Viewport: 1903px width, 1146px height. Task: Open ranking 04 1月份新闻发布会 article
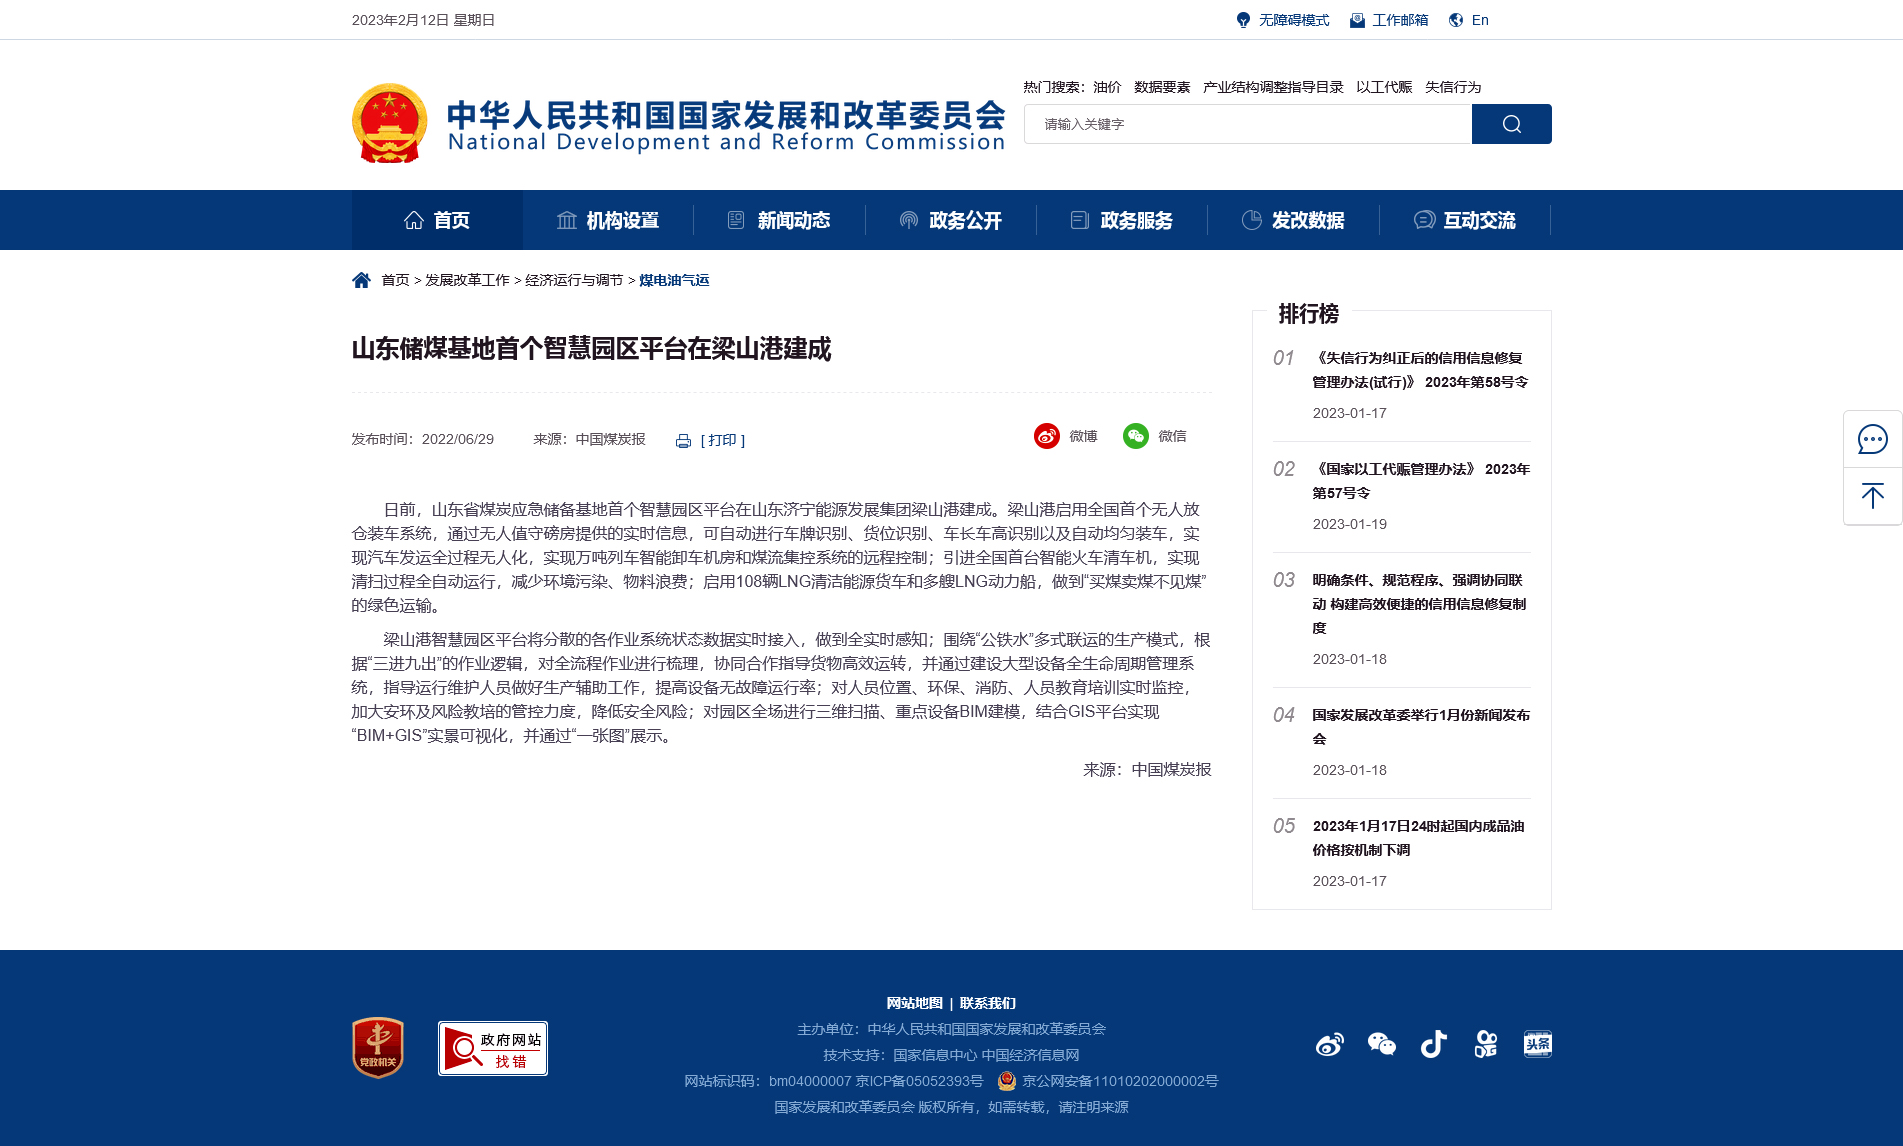click(x=1421, y=727)
